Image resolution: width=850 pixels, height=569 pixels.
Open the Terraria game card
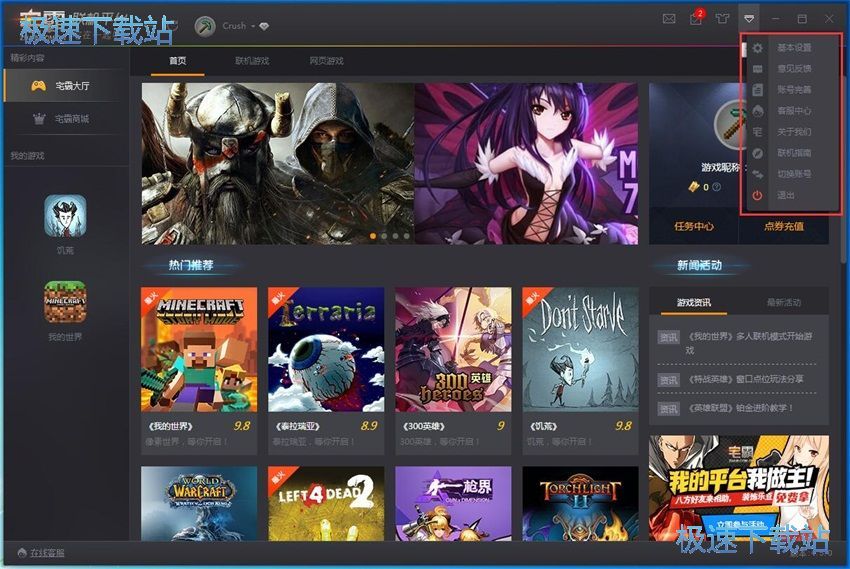point(326,350)
